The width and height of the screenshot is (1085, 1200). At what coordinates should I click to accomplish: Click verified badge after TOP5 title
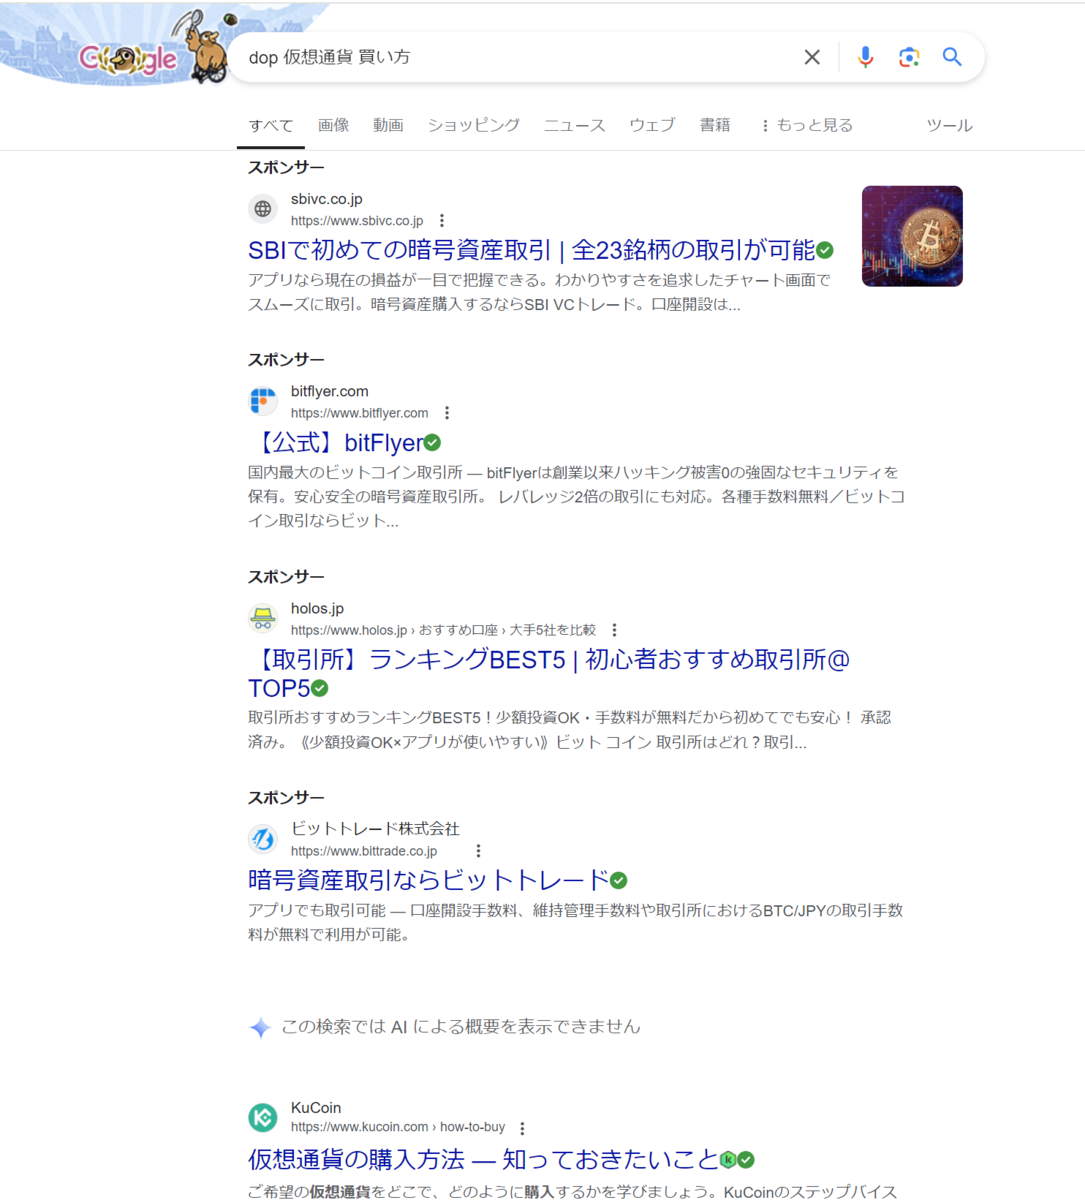[x=319, y=688]
